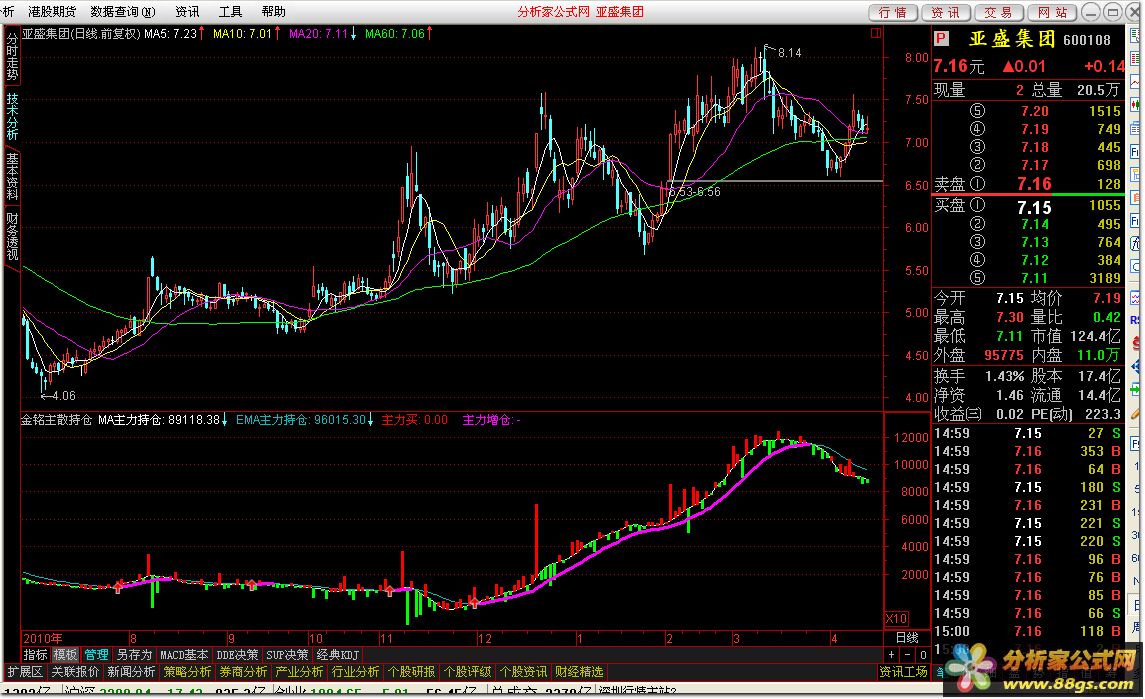Open the 个股评级 tab
This screenshot has height=699, width=1145.
pyautogui.click(x=467, y=672)
